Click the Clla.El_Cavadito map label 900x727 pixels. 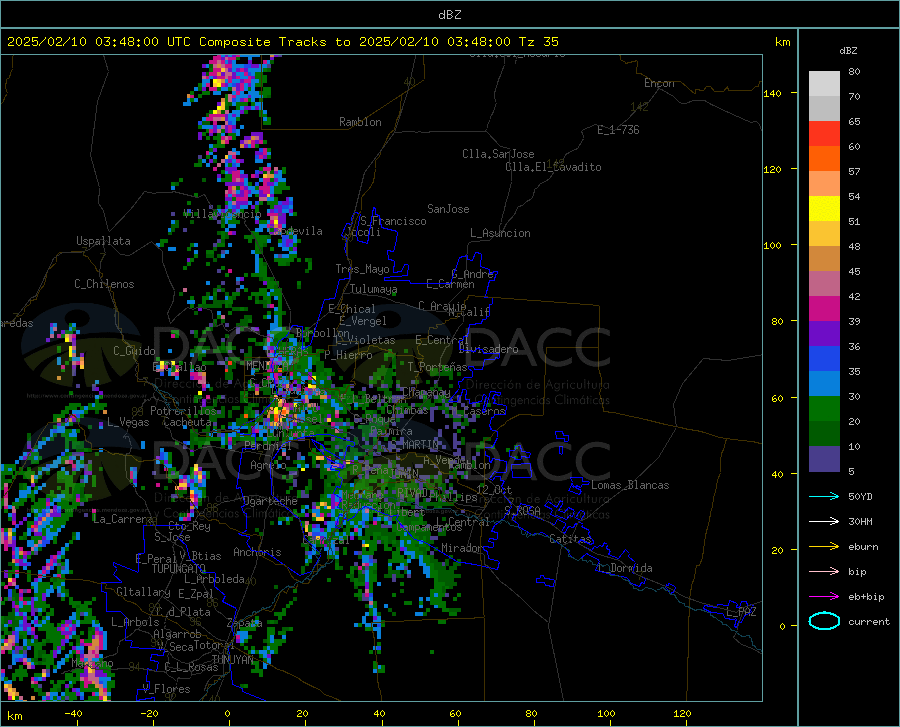(553, 167)
